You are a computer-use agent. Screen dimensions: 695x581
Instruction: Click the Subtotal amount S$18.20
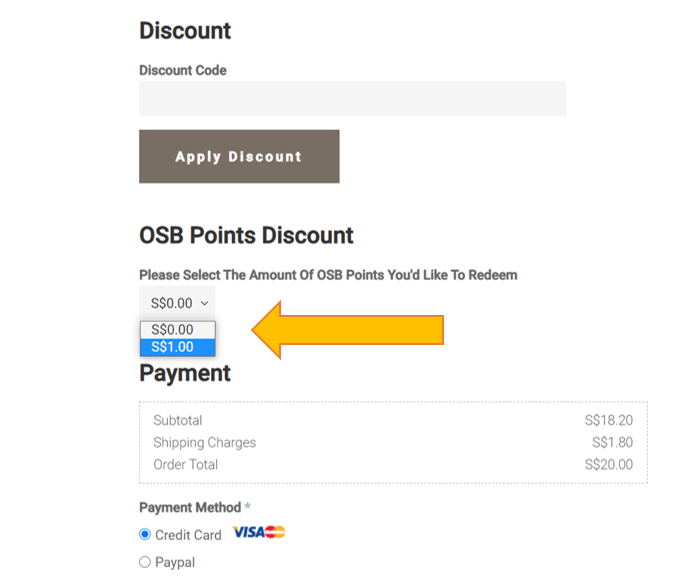click(x=609, y=420)
